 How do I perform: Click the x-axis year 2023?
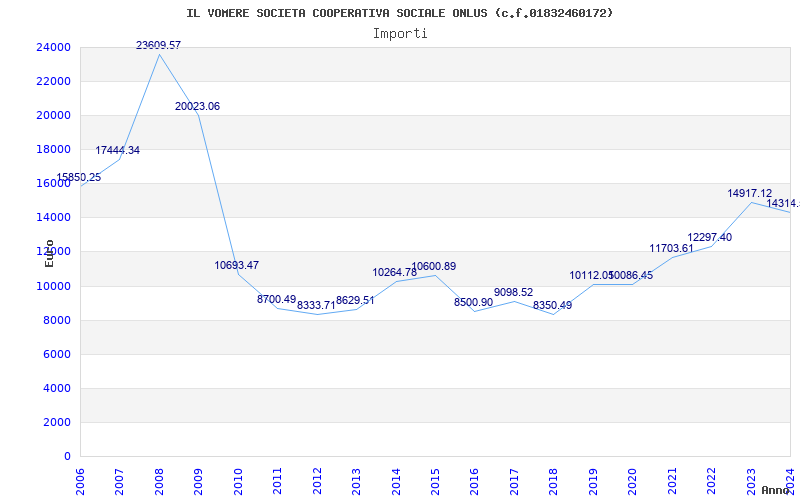pyautogui.click(x=751, y=481)
